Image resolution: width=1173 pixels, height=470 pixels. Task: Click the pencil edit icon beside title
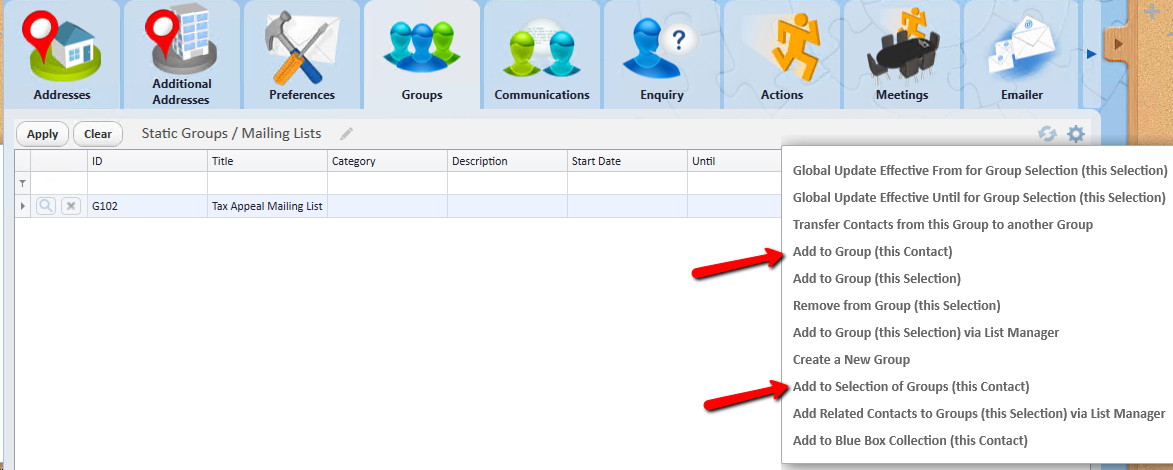[x=347, y=134]
